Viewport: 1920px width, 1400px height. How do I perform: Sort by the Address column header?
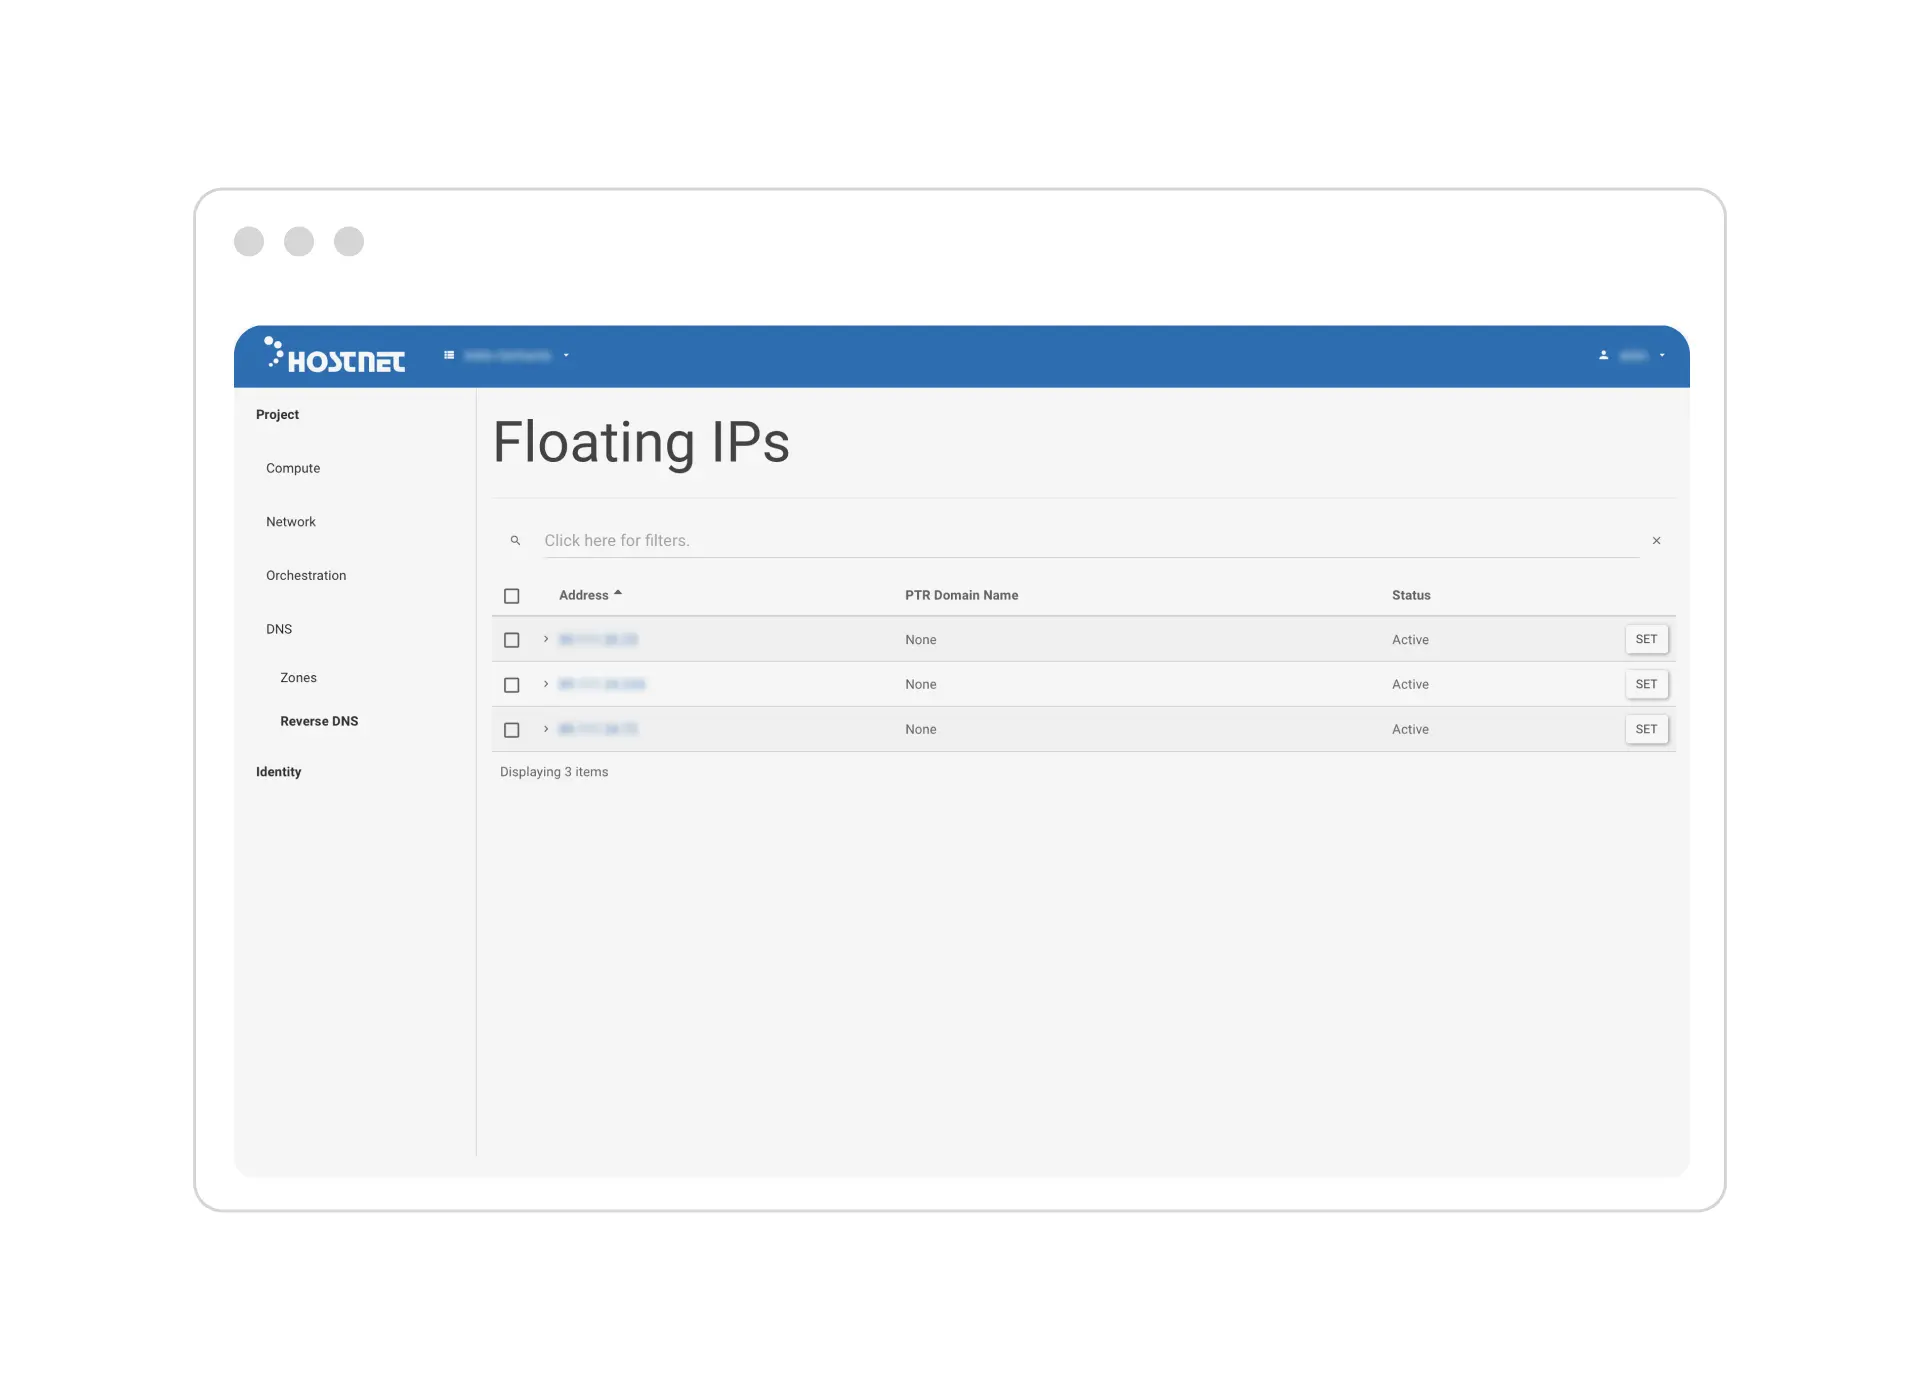click(x=584, y=595)
